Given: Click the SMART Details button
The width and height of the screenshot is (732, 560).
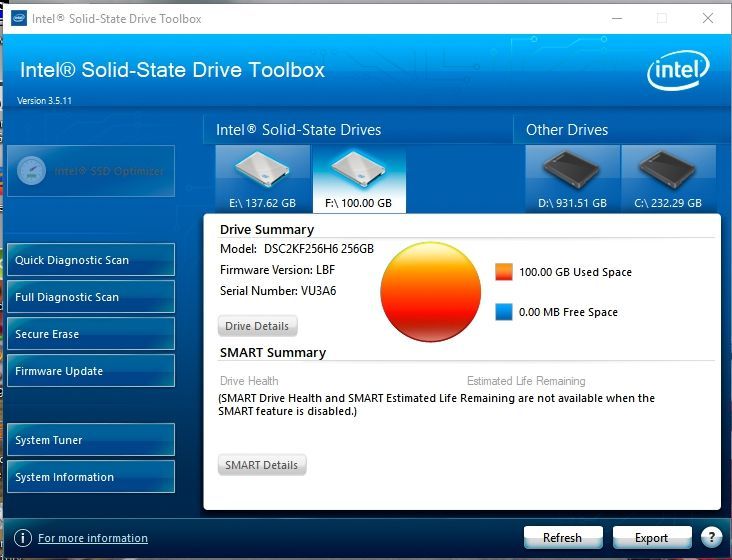Looking at the screenshot, I should coord(261,465).
